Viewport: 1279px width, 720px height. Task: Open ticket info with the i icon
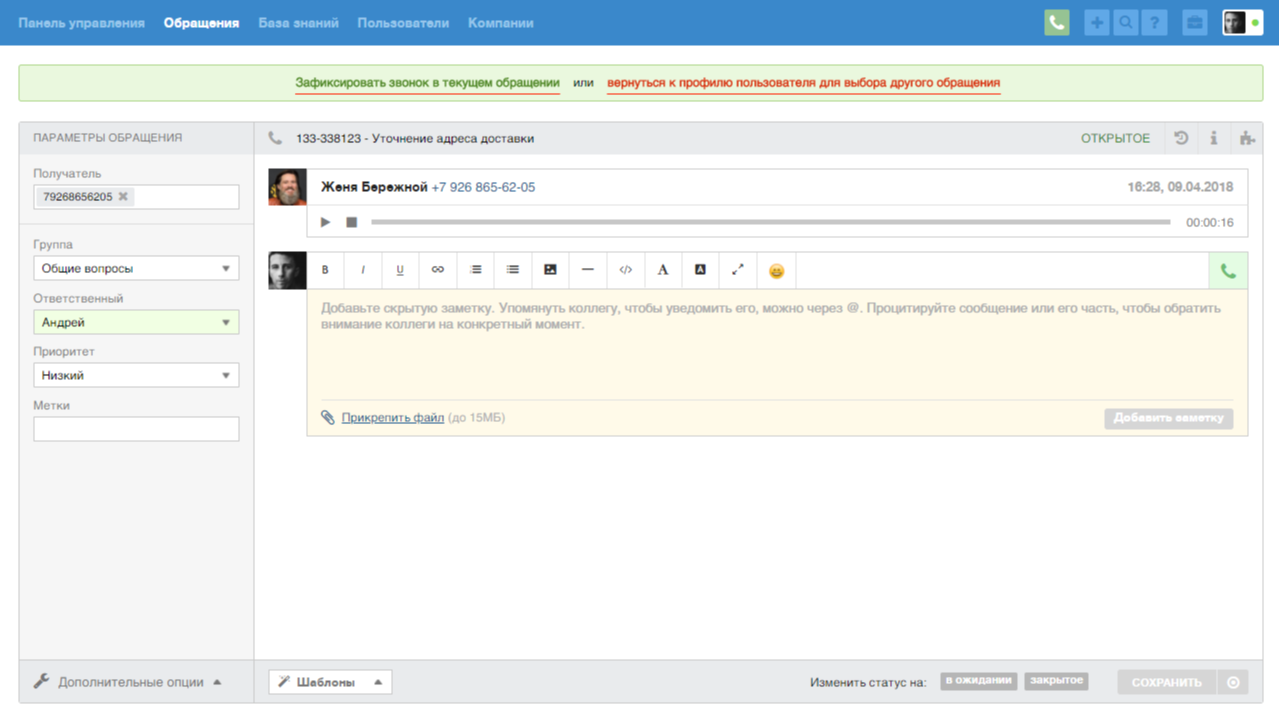pos(1213,138)
